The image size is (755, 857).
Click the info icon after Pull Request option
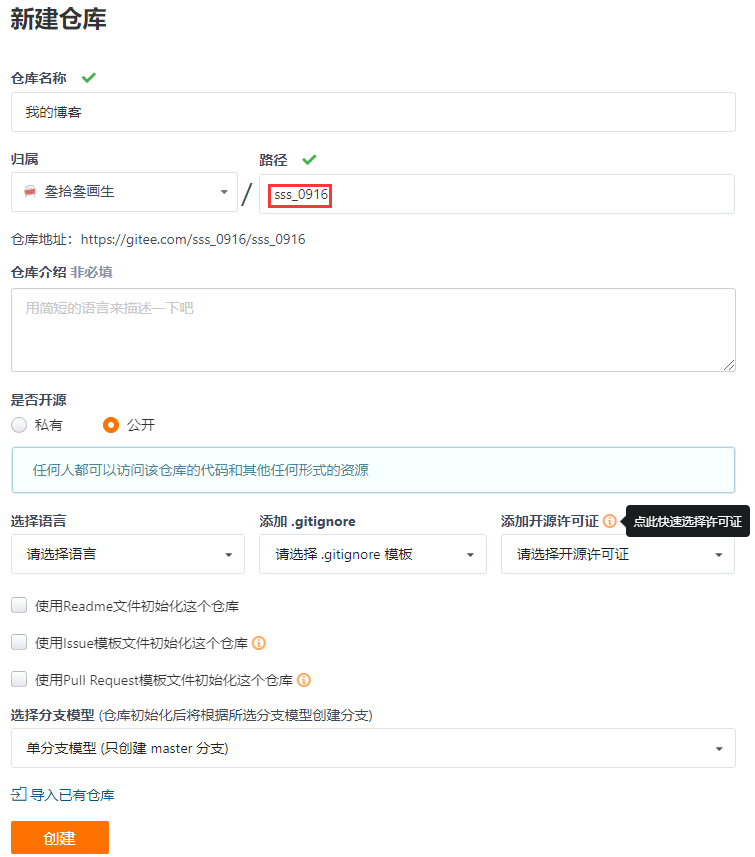[304, 680]
